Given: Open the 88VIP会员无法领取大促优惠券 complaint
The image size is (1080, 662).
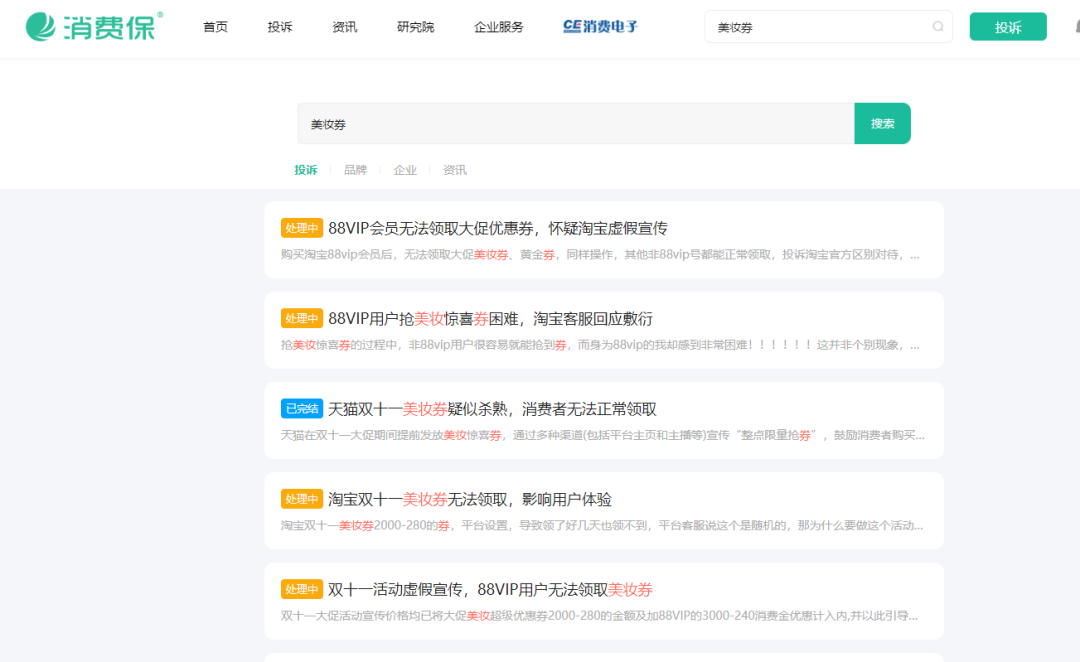Looking at the screenshot, I should pyautogui.click(x=498, y=227).
